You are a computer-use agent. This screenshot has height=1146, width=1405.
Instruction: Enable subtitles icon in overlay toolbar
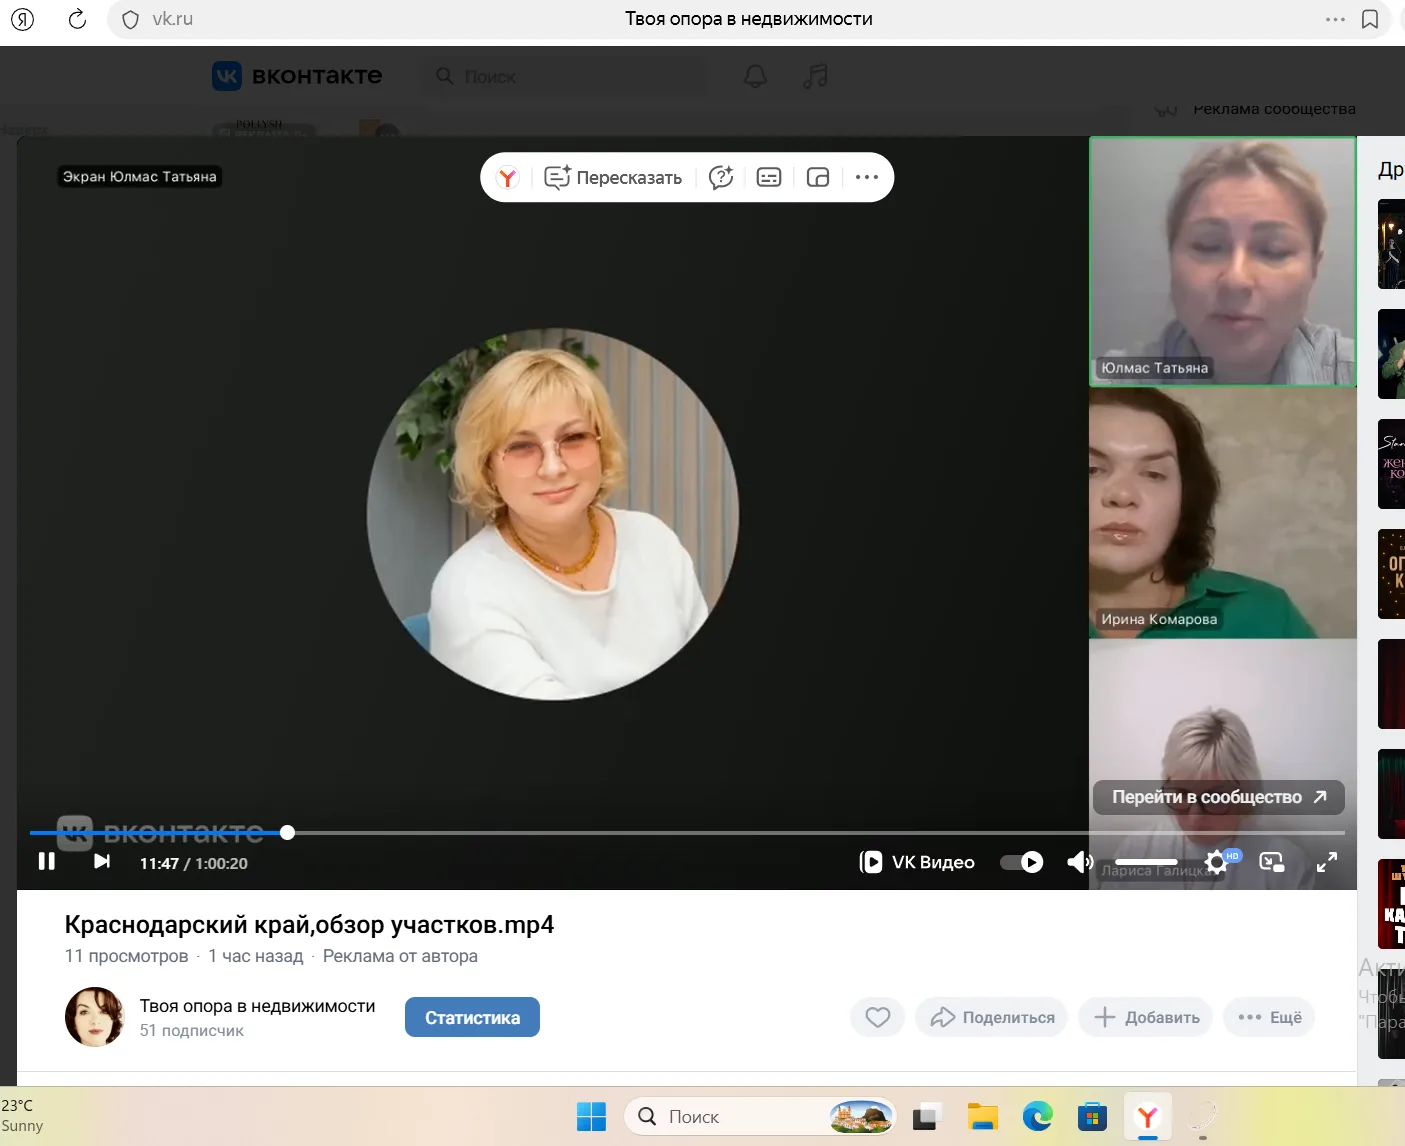(x=769, y=177)
